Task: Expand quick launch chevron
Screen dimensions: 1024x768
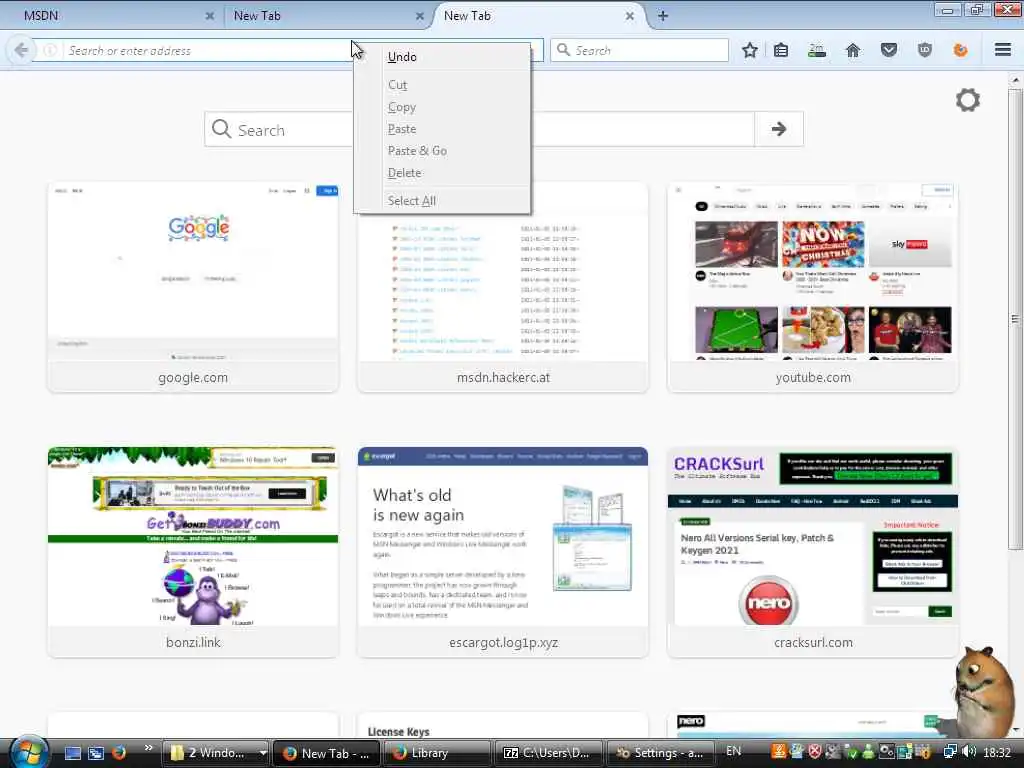Action: pyautogui.click(x=148, y=748)
